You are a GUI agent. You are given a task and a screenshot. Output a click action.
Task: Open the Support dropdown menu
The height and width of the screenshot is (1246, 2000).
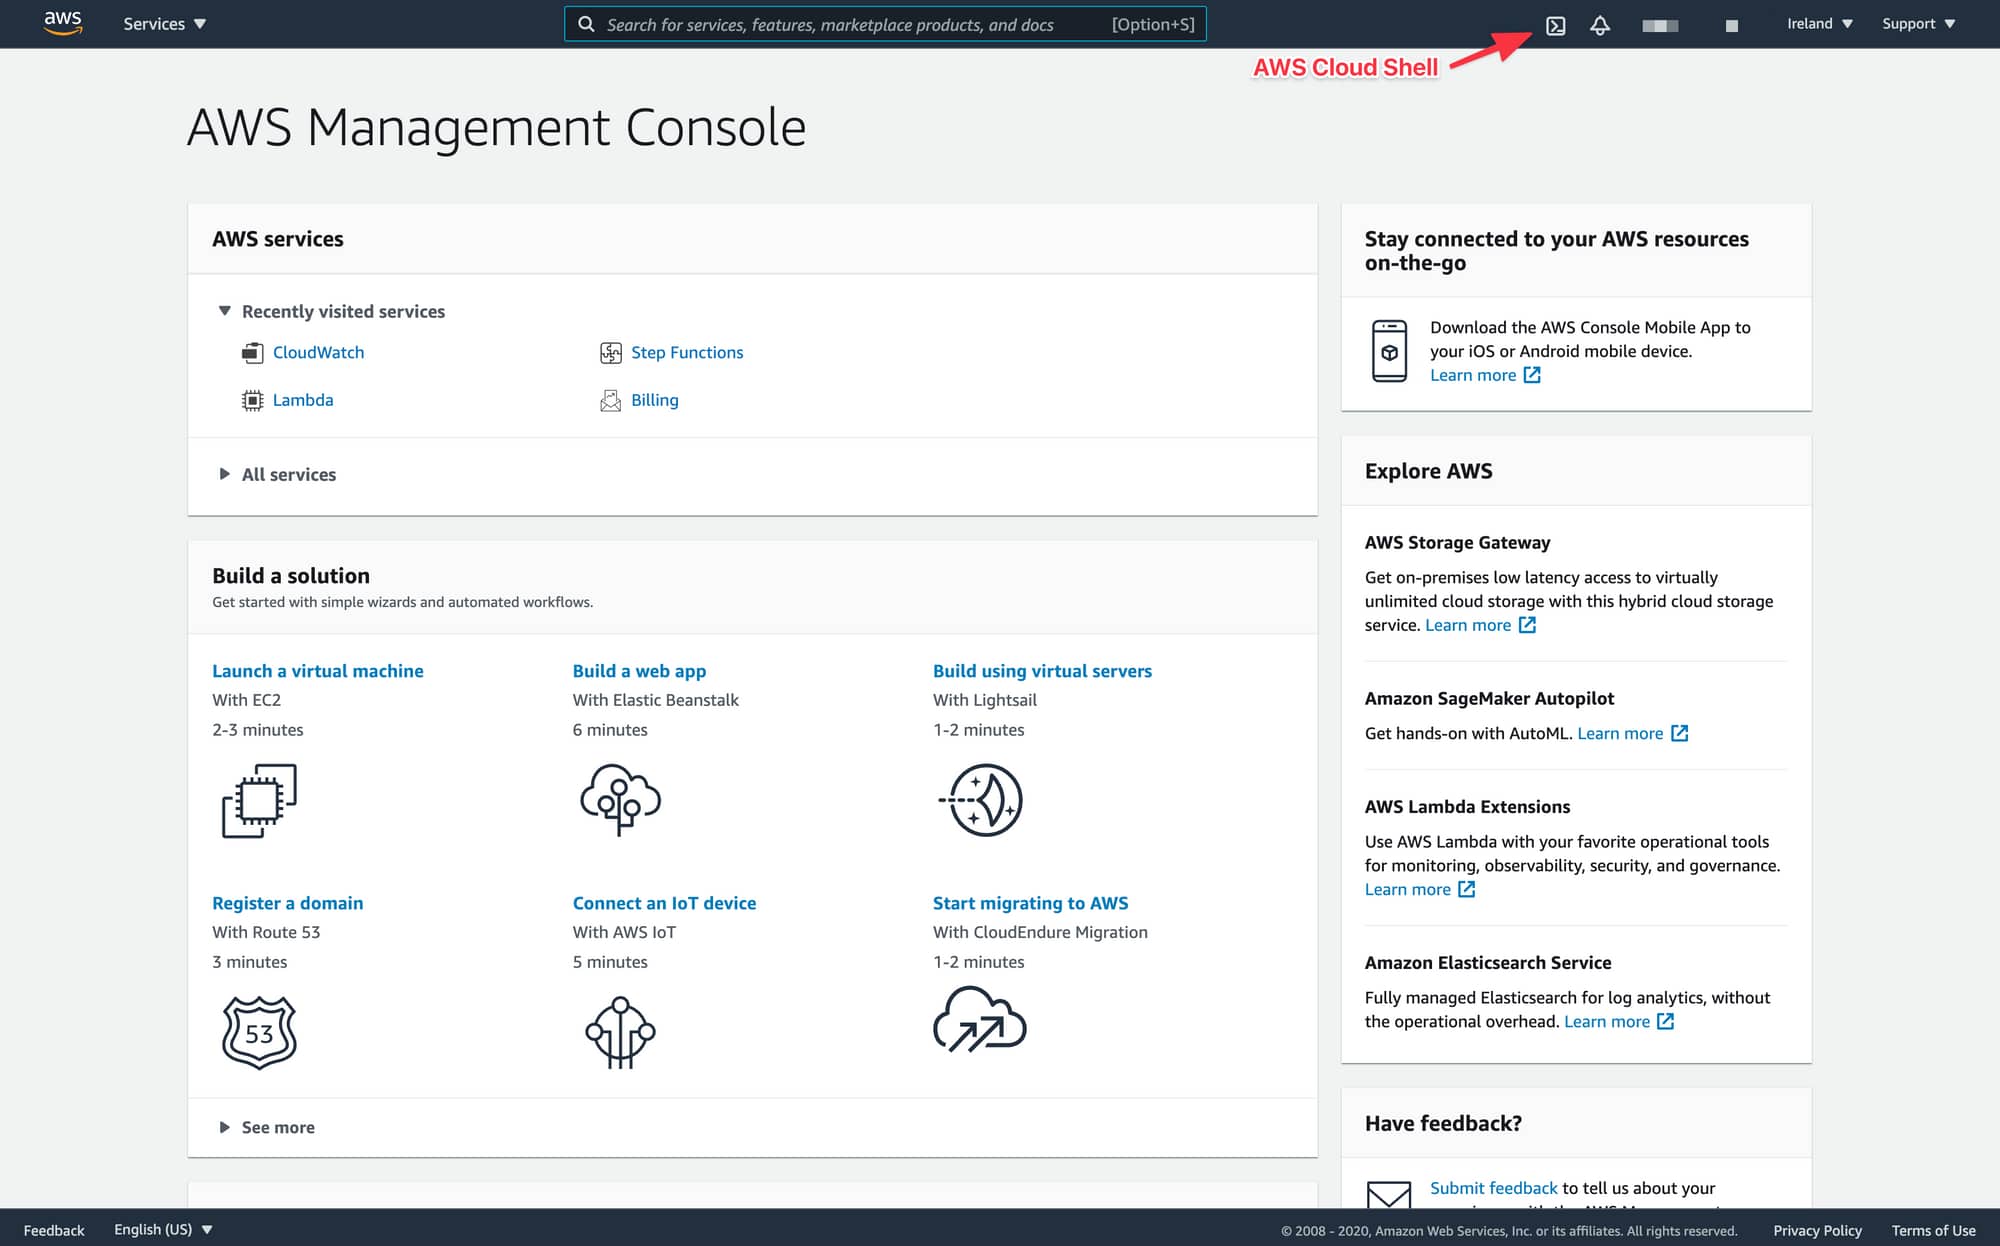tap(1918, 24)
